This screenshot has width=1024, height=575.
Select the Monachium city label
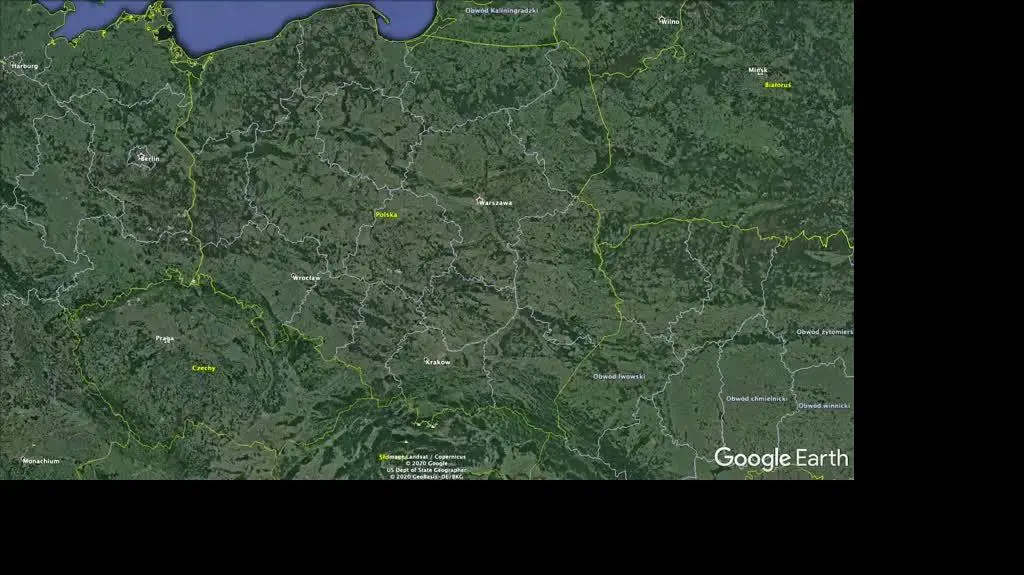tap(41, 461)
